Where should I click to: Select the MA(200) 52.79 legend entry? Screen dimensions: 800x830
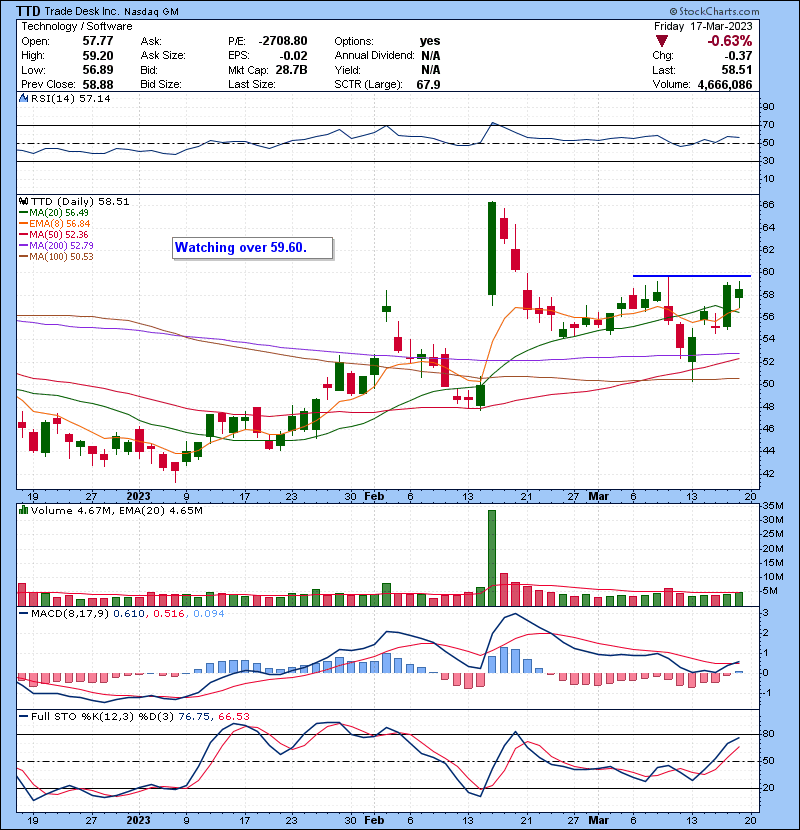[x=56, y=246]
